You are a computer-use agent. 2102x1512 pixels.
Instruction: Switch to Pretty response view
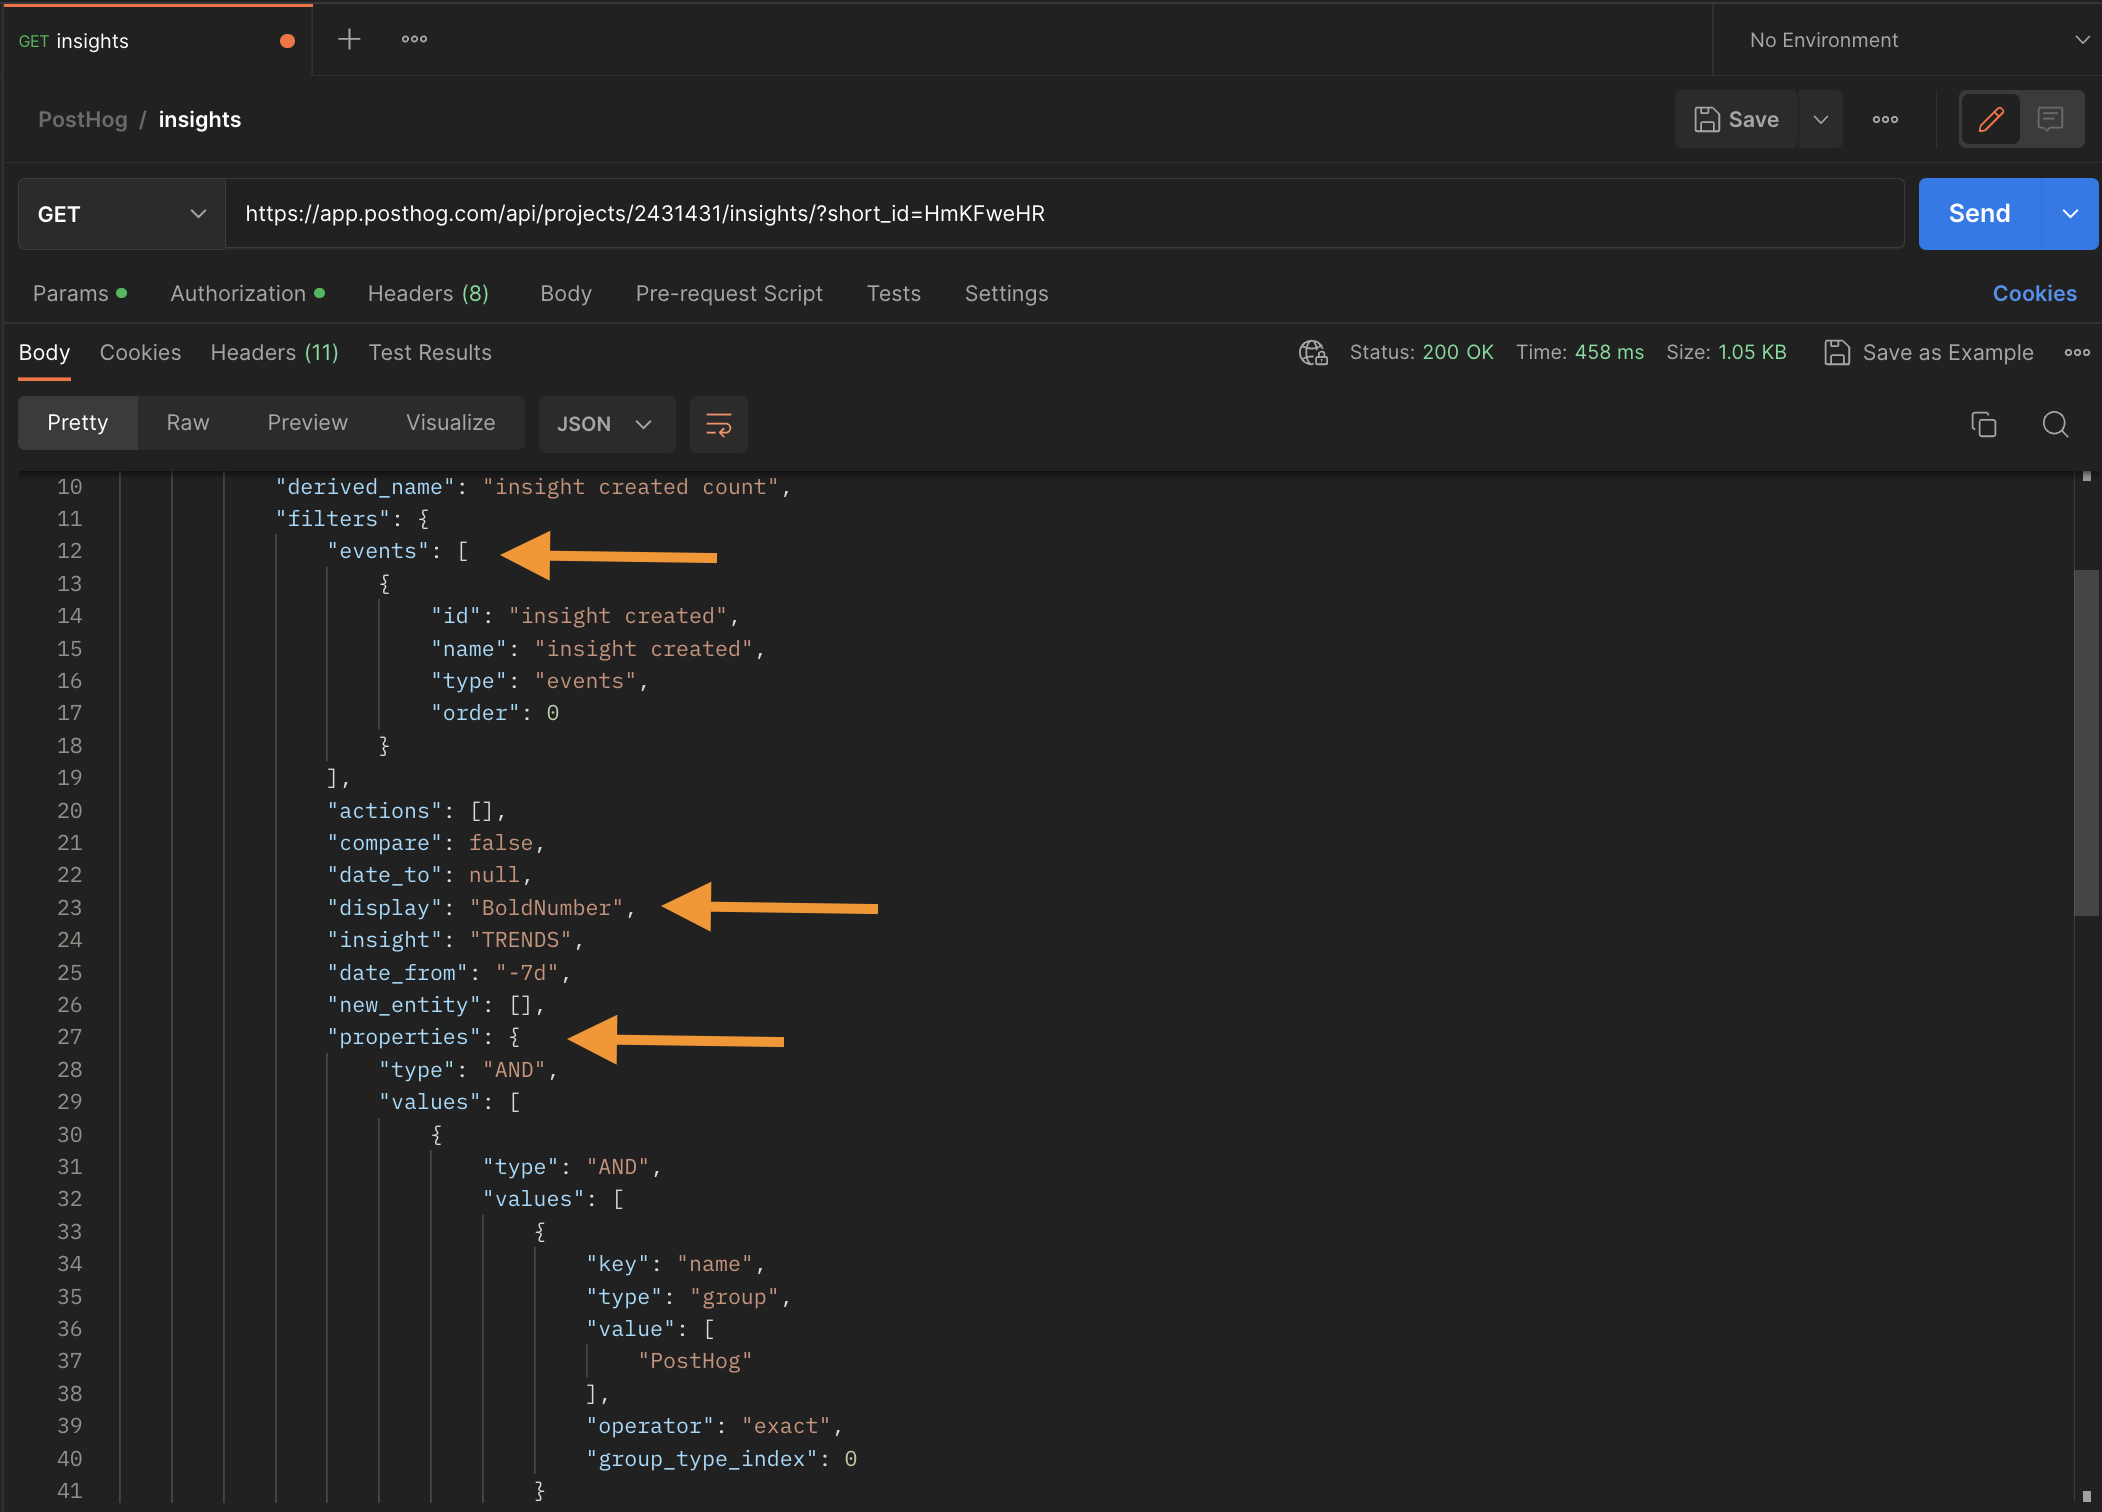(x=78, y=423)
